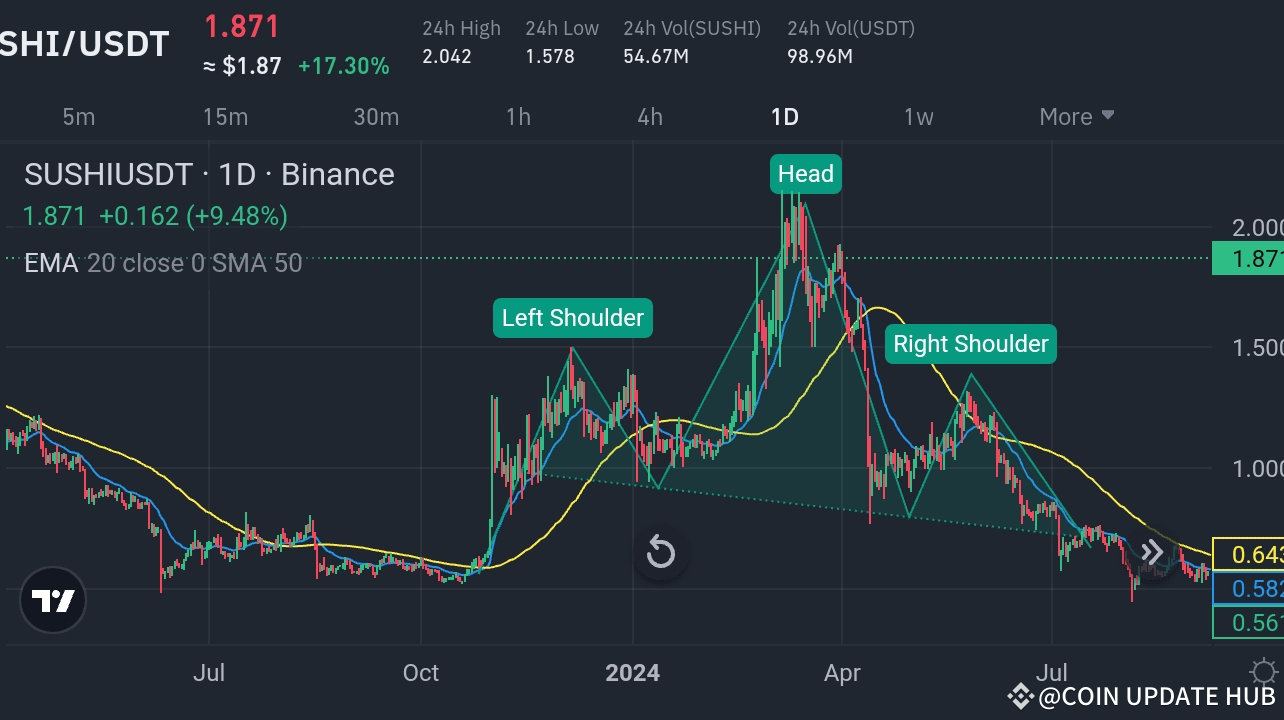Click the +17.30% change percentage
This screenshot has height=720, width=1284.
click(344, 67)
